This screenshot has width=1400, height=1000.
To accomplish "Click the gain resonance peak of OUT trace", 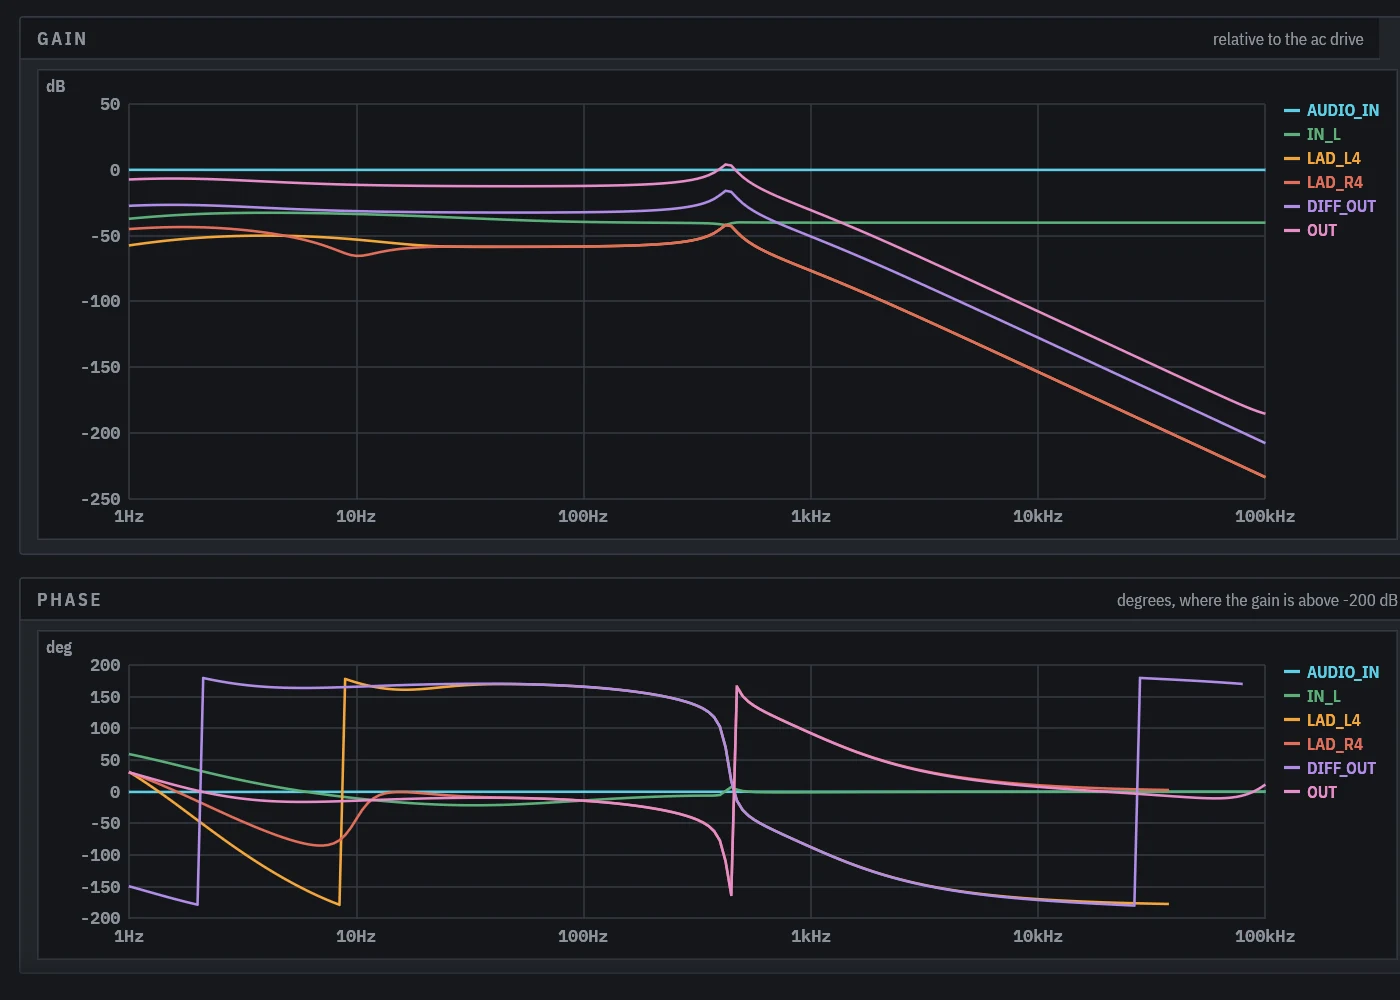I will coord(727,165).
